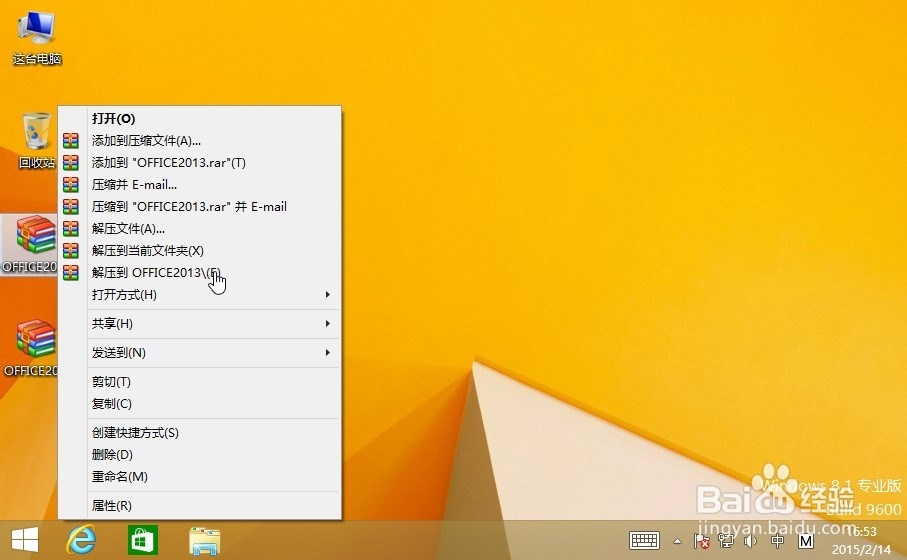Image resolution: width=907 pixels, height=560 pixels.
Task: Open Windows Store from taskbar
Action: tap(142, 540)
